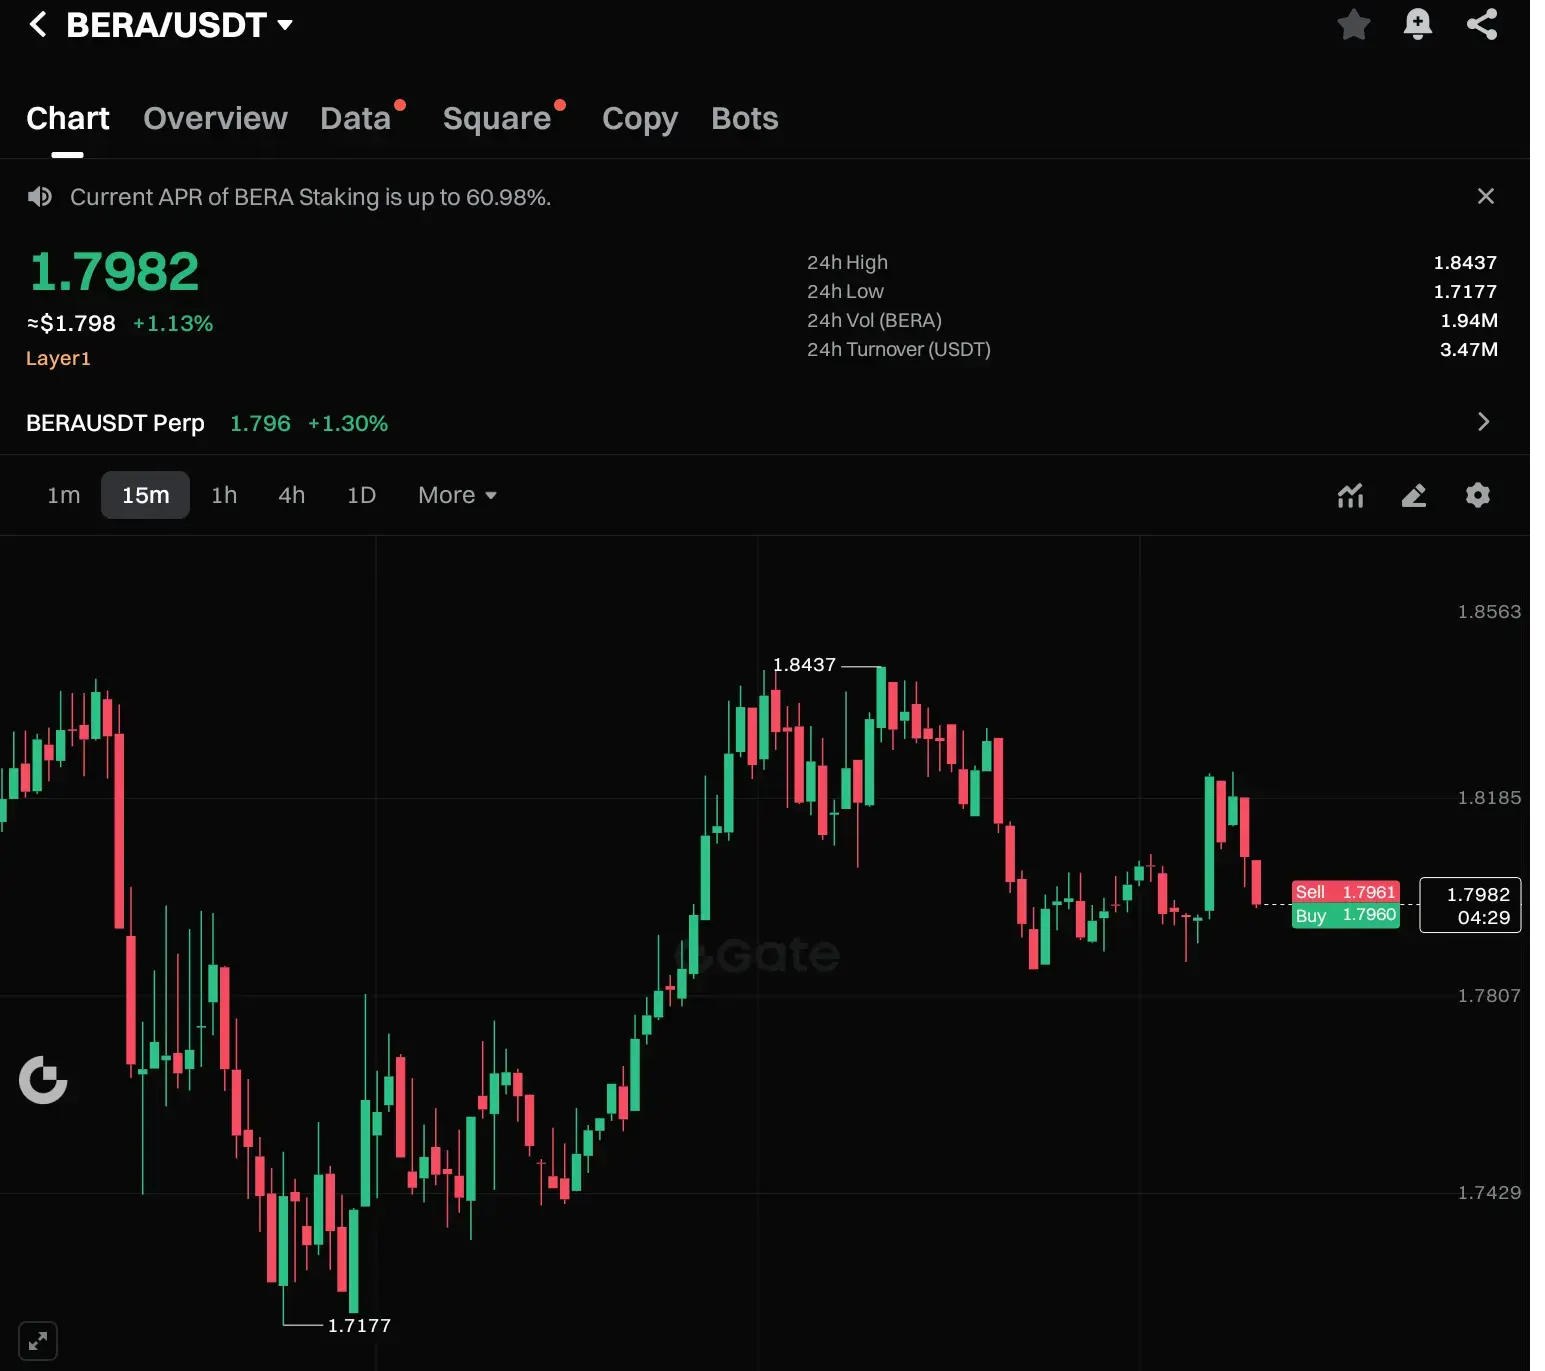Click the large 1.7982 last price
The width and height of the screenshot is (1545, 1371).
(114, 272)
